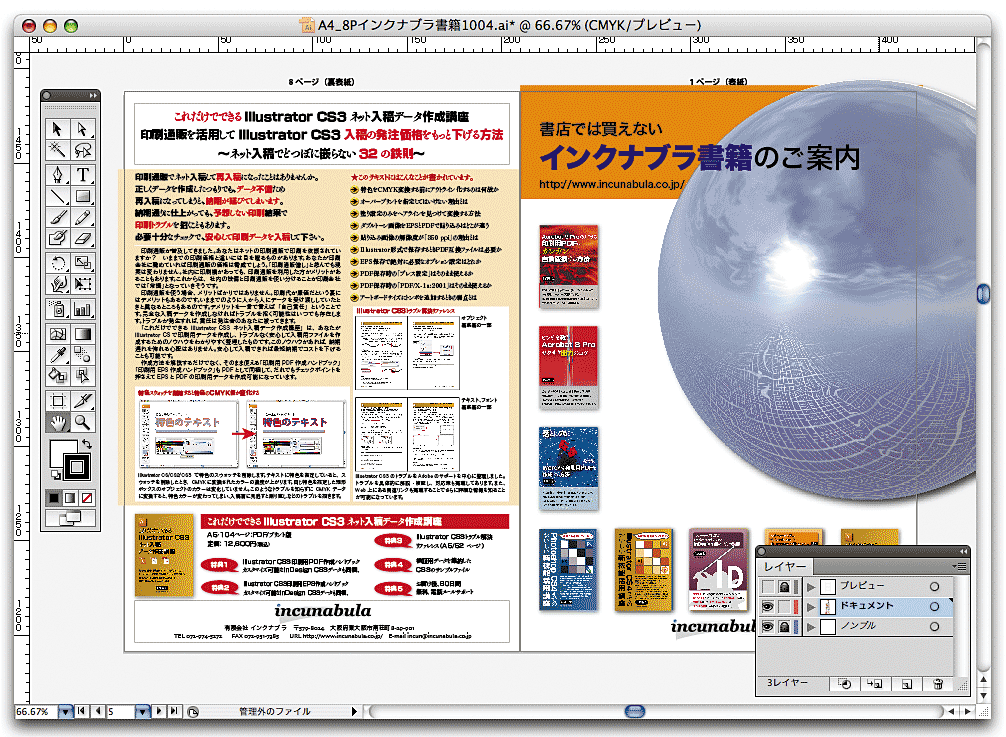1006x737 pixels.
Task: Open the status bar popup arrow
Action: coord(354,711)
